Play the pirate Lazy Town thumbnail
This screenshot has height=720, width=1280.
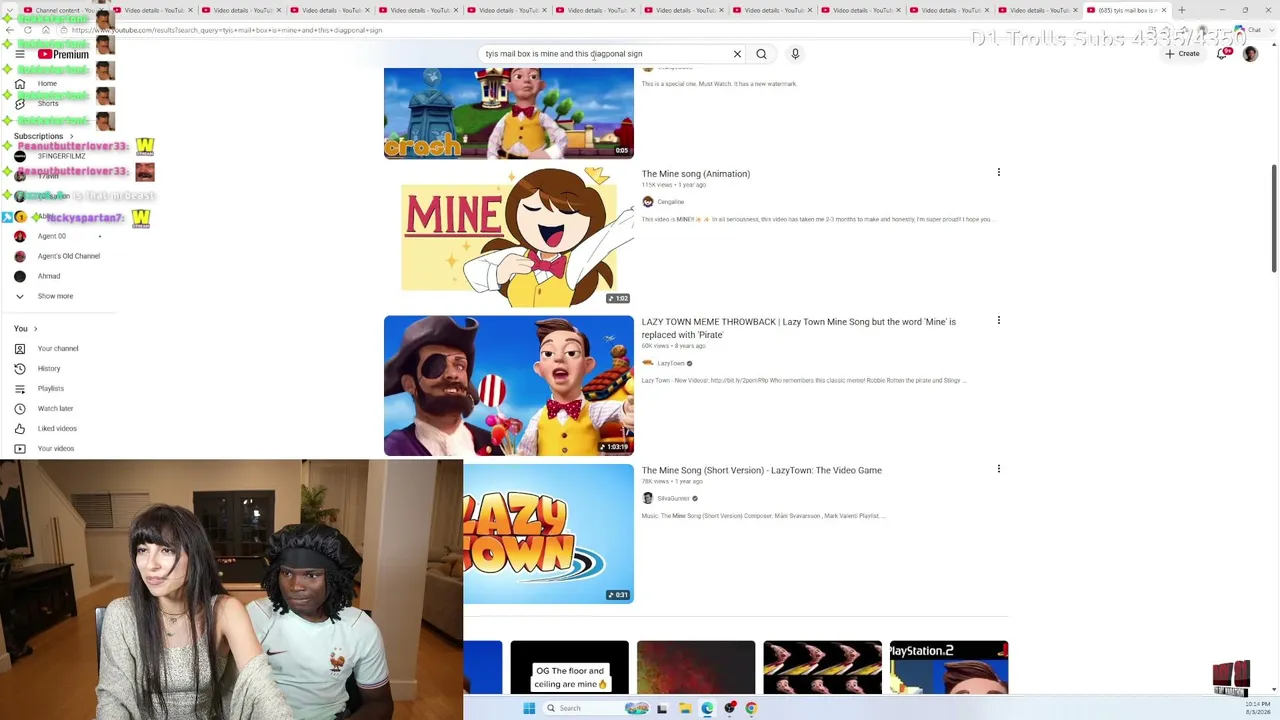(x=509, y=386)
